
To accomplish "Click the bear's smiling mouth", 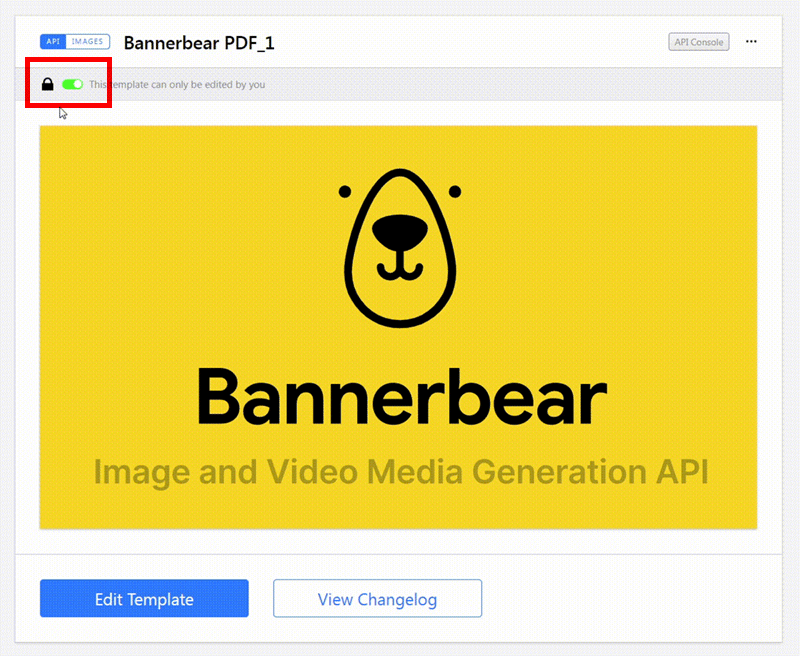I will point(399,268).
